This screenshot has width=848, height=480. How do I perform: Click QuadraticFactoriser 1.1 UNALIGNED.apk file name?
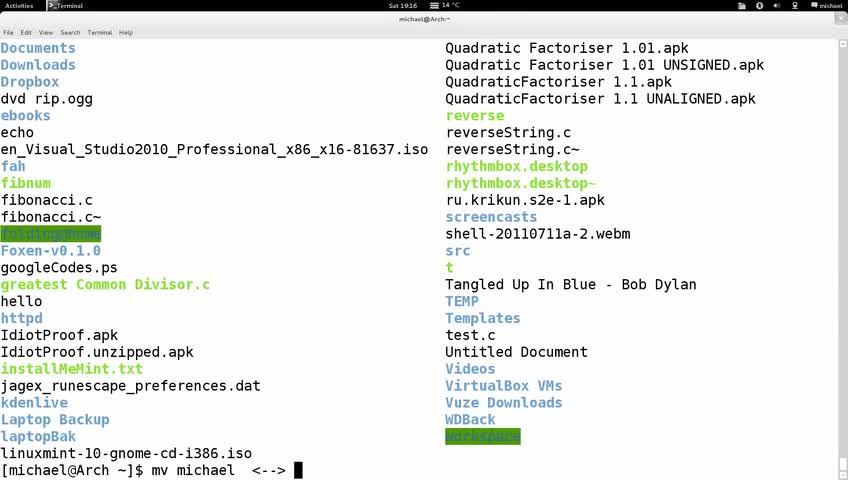tap(600, 99)
